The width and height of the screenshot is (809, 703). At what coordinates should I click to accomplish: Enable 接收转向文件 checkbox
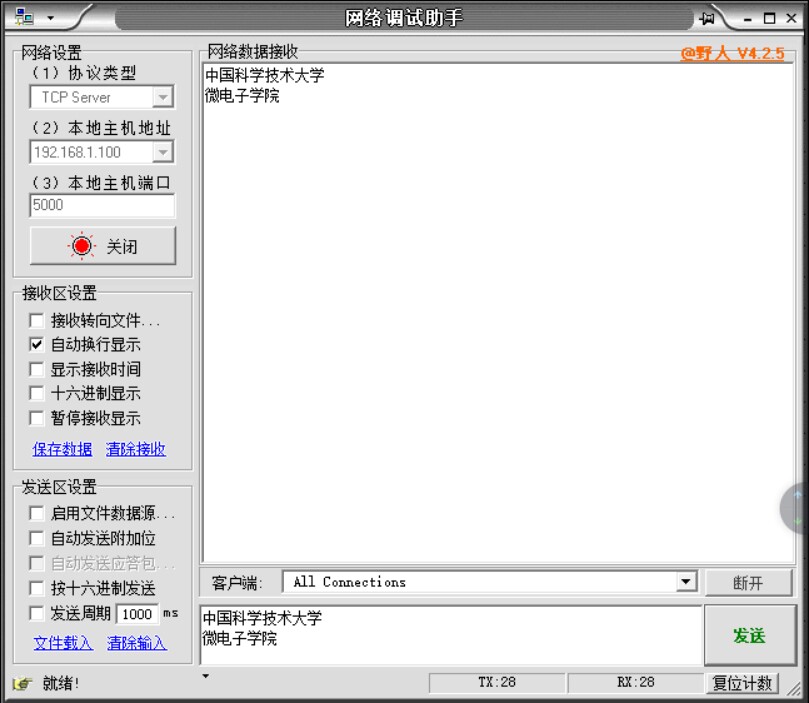pos(36,320)
